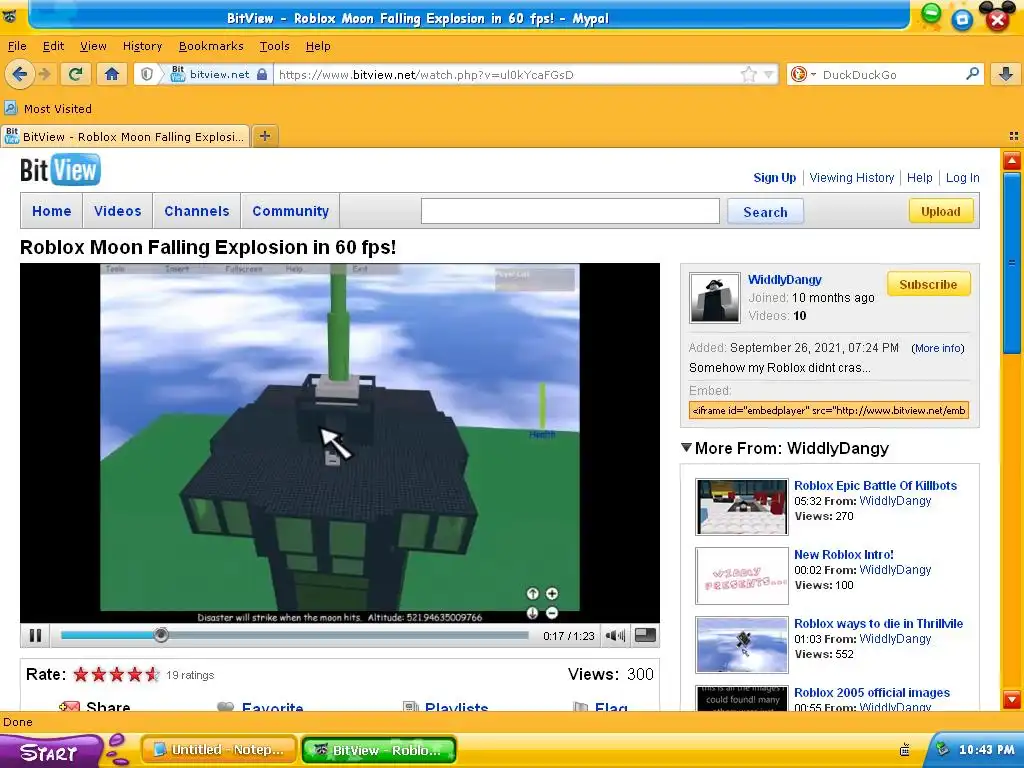Open the Viewing History link
1024x768 pixels.
pos(852,178)
